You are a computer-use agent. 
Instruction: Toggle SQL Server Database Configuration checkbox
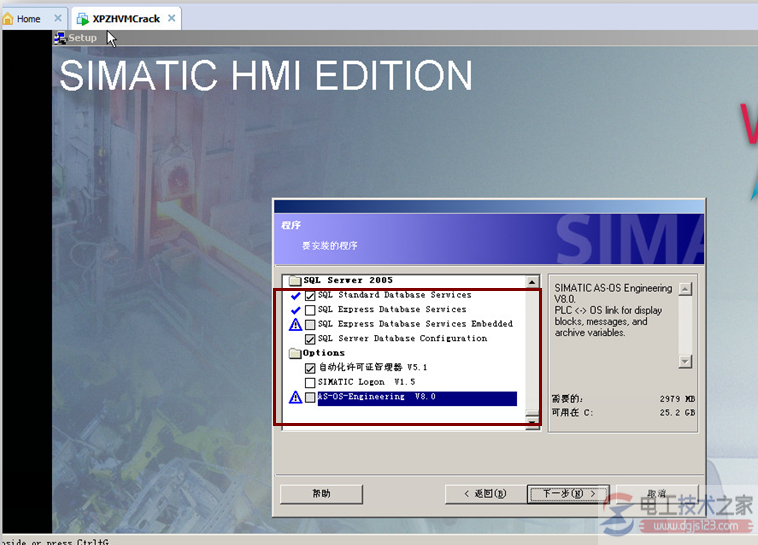click(310, 339)
